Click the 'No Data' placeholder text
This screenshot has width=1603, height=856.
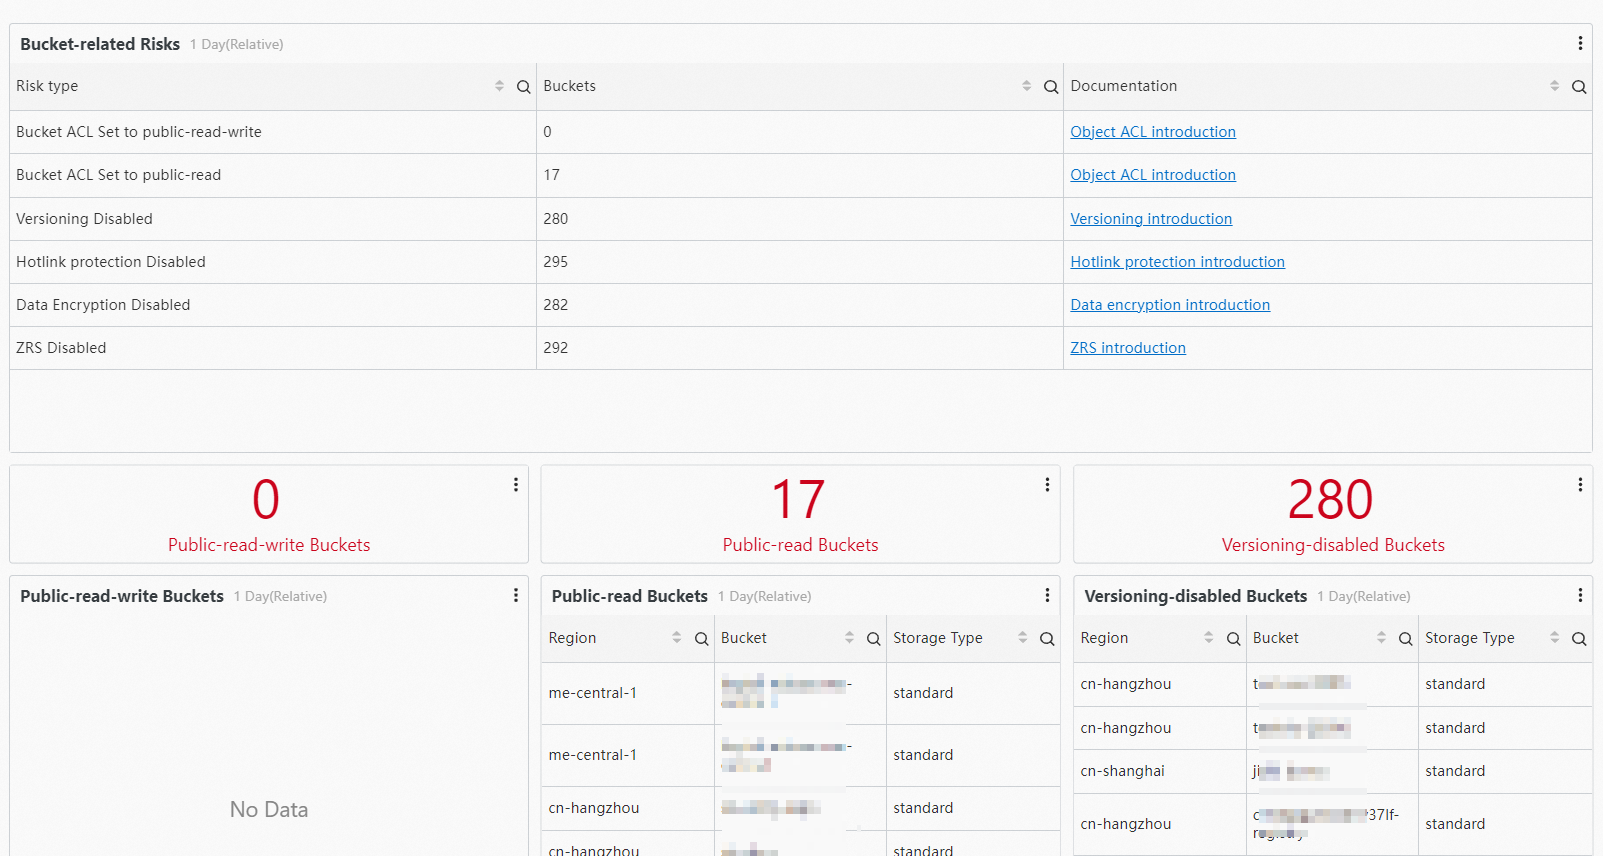269,810
